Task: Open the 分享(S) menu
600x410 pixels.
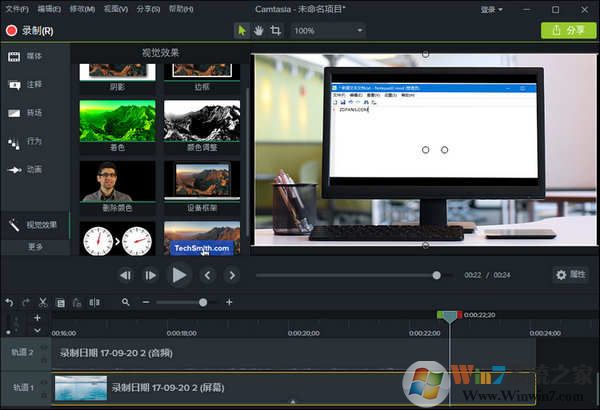Action: click(148, 9)
